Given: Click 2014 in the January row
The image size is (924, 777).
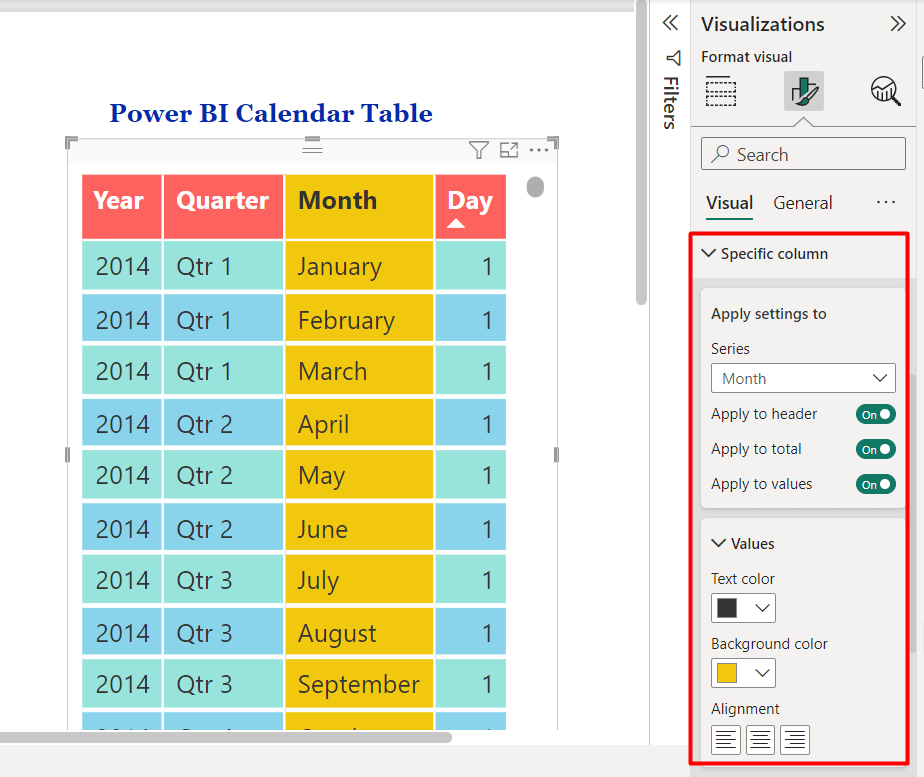Looking at the screenshot, I should (121, 266).
